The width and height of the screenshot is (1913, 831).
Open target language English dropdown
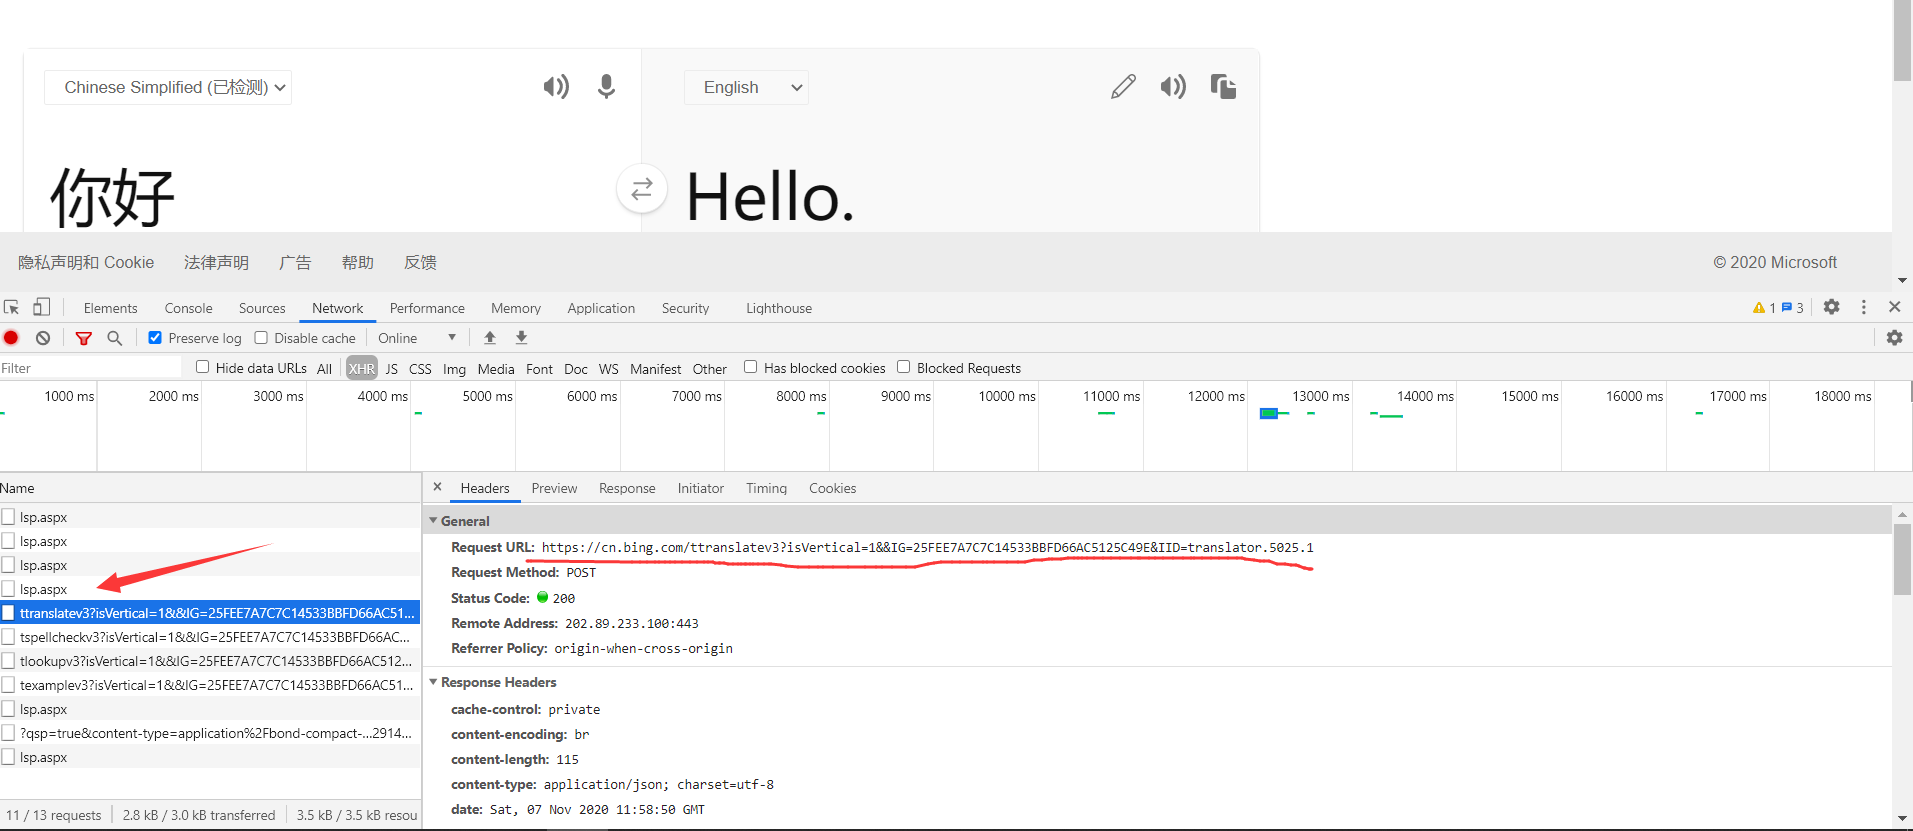tap(746, 87)
